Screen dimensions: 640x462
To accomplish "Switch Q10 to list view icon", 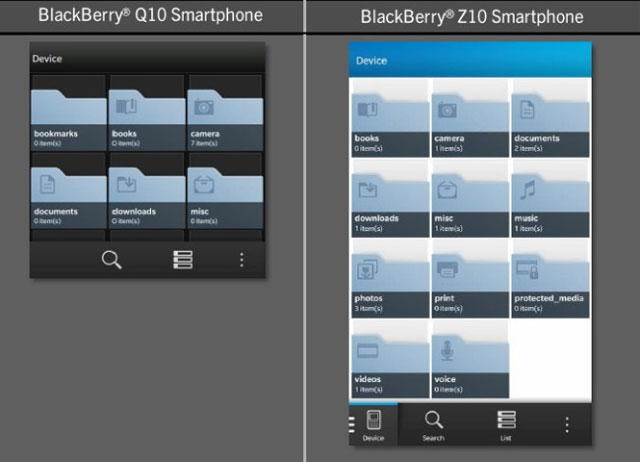I will [182, 260].
